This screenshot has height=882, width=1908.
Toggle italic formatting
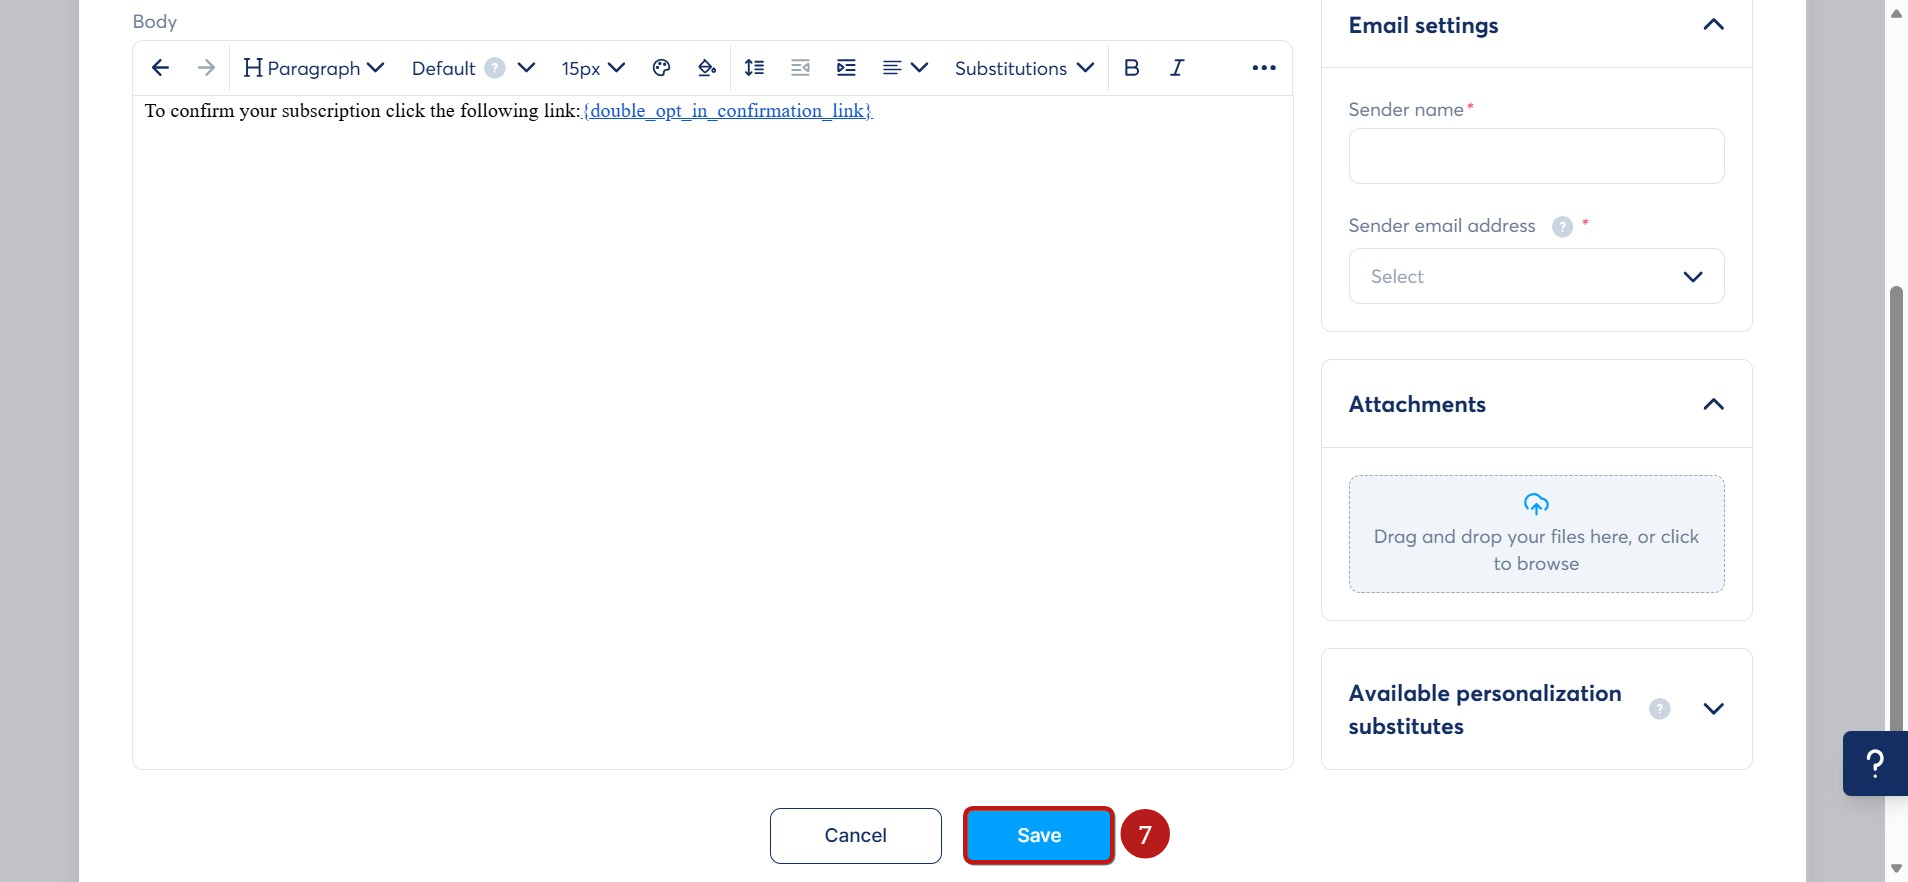tap(1177, 68)
